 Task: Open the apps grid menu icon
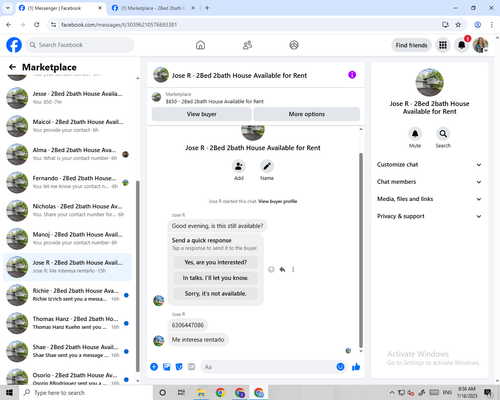[x=443, y=45]
